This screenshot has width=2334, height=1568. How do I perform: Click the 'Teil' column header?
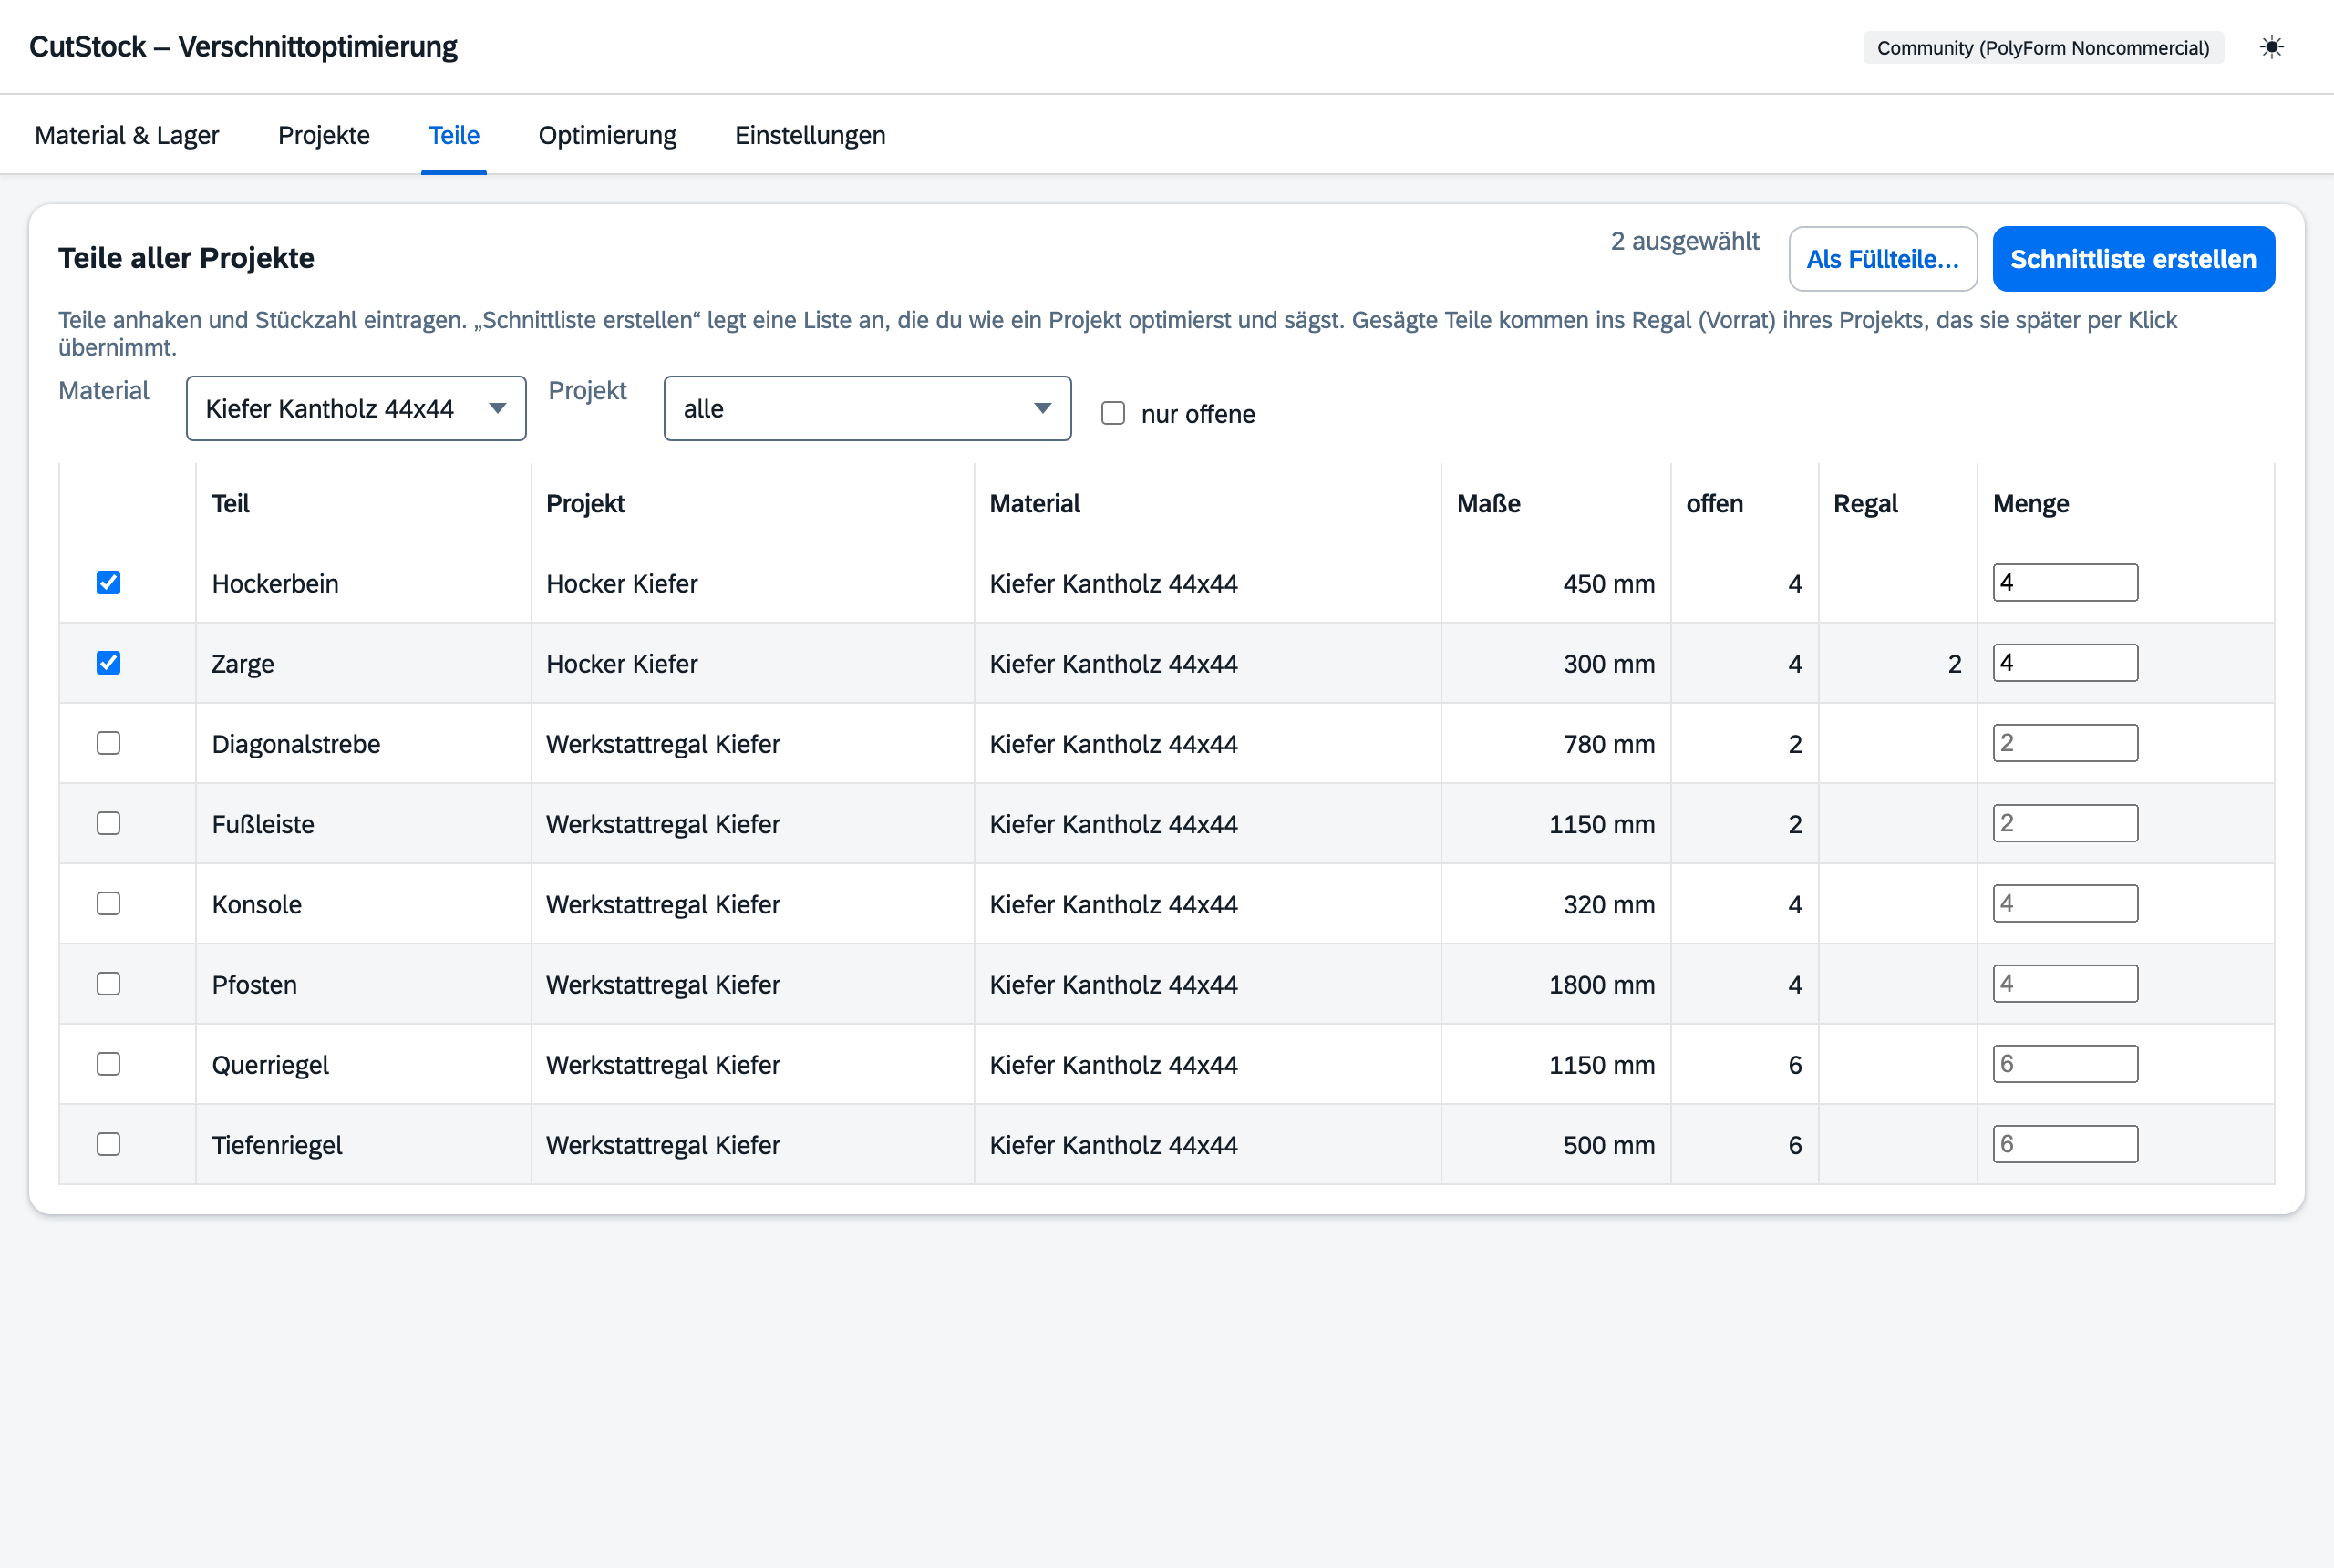pos(230,503)
